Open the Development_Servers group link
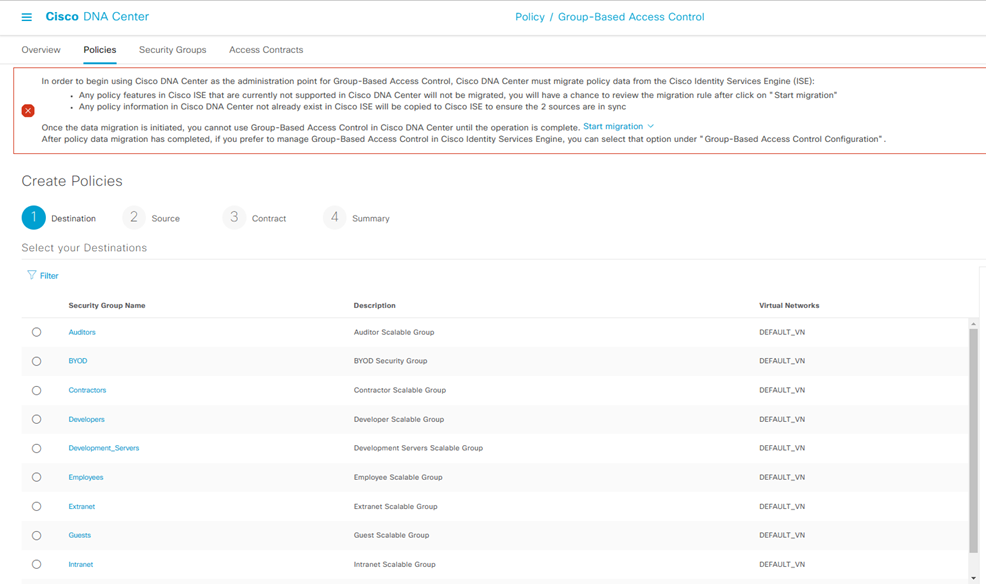Image resolution: width=986 pixels, height=584 pixels. point(104,448)
